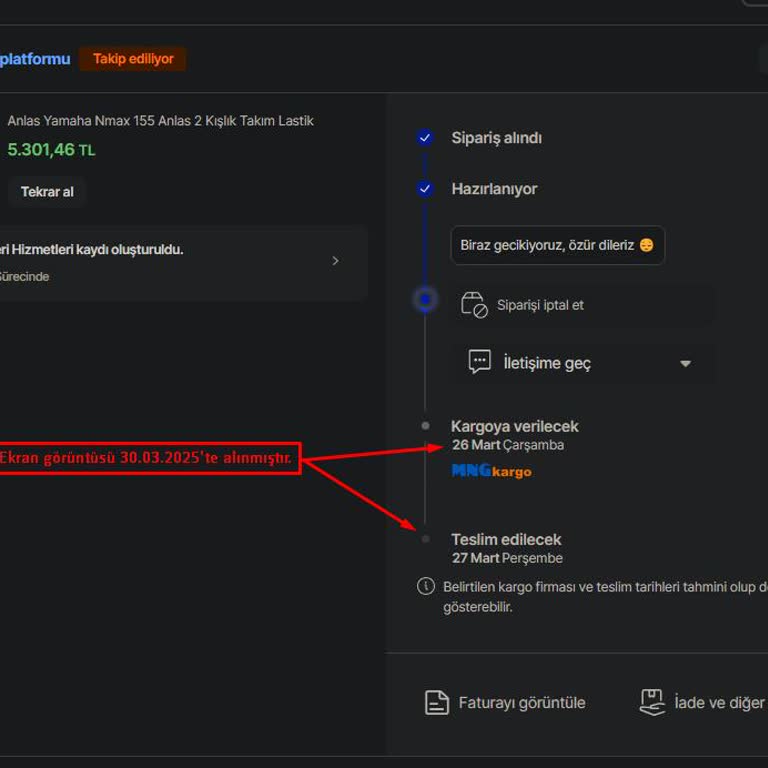Image resolution: width=768 pixels, height=768 pixels.
Task: Select Siparişi iptal et
Action: pyautogui.click(x=540, y=305)
